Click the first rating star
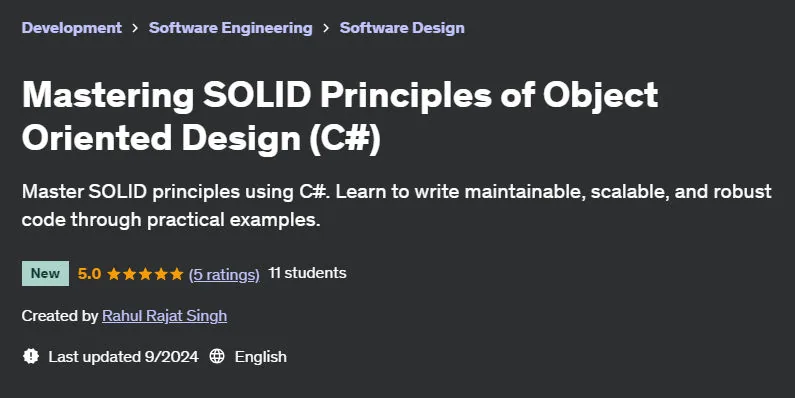Screen dimensions: 795x398 pyautogui.click(x=114, y=274)
